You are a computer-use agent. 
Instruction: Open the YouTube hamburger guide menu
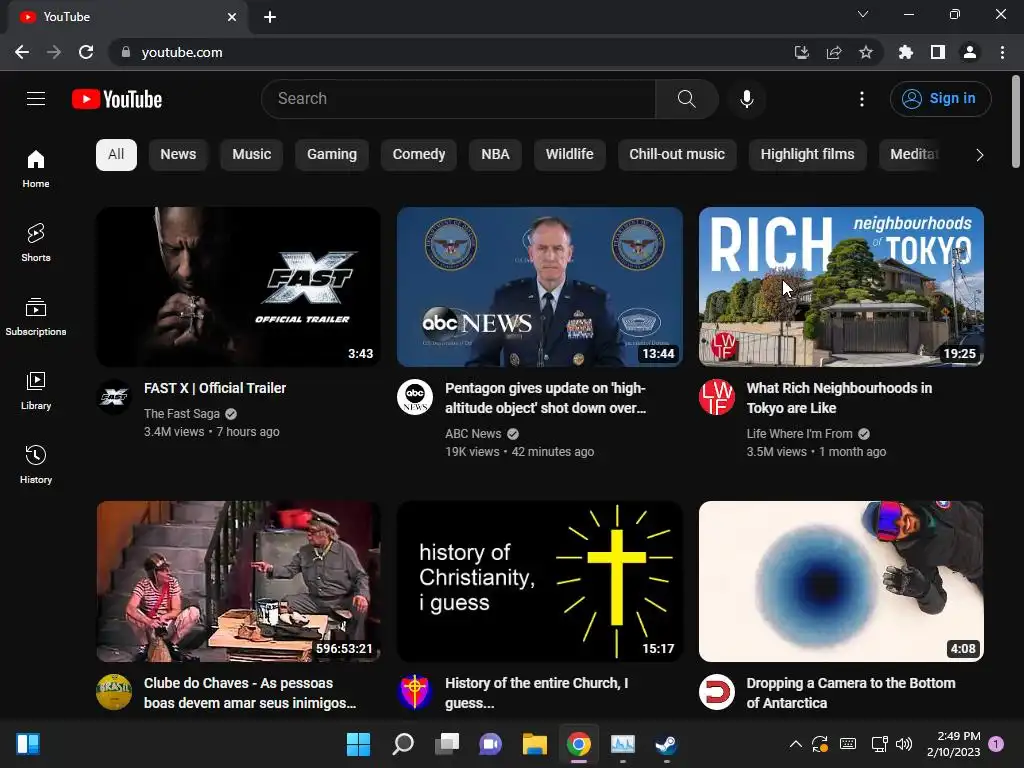pyautogui.click(x=36, y=99)
